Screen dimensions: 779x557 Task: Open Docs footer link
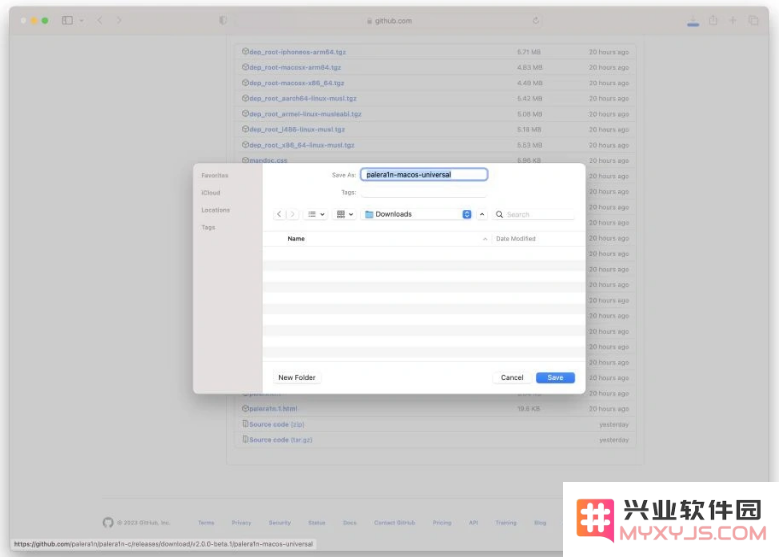coord(350,523)
